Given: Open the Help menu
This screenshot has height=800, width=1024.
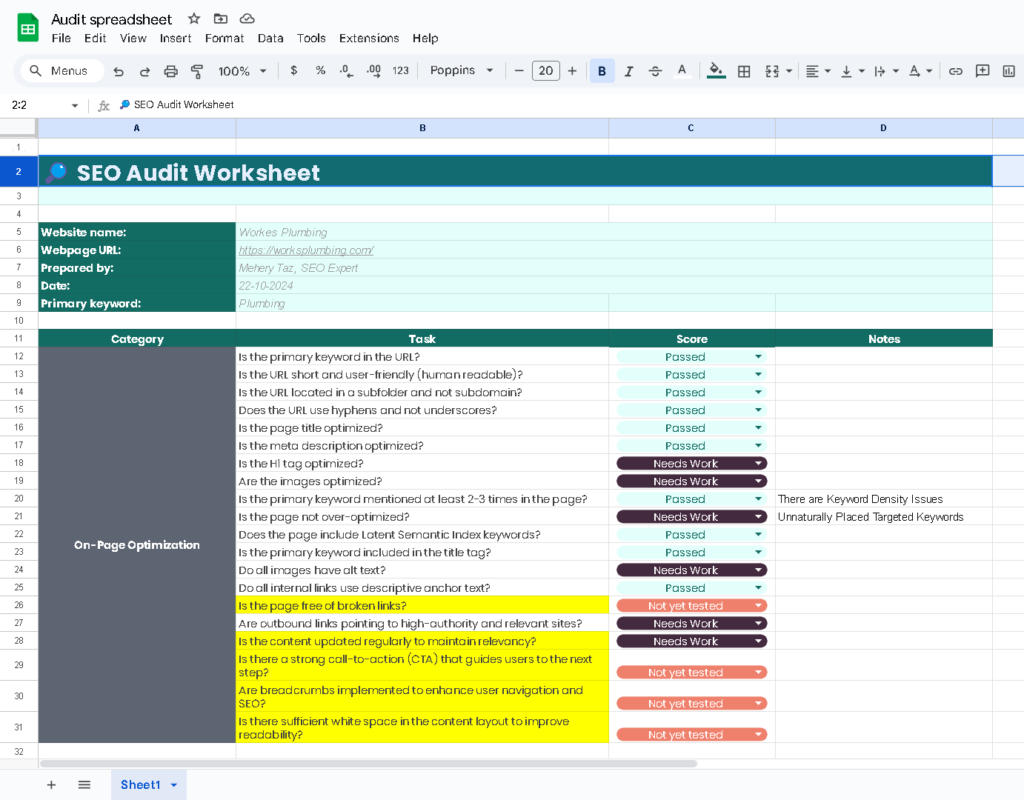Looking at the screenshot, I should [x=425, y=39].
